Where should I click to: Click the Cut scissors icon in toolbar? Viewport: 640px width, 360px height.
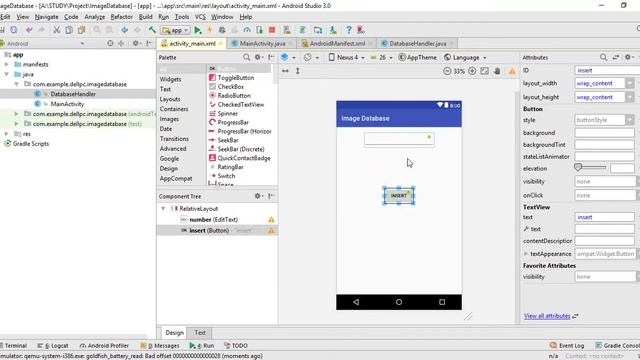pyautogui.click(x=57, y=30)
